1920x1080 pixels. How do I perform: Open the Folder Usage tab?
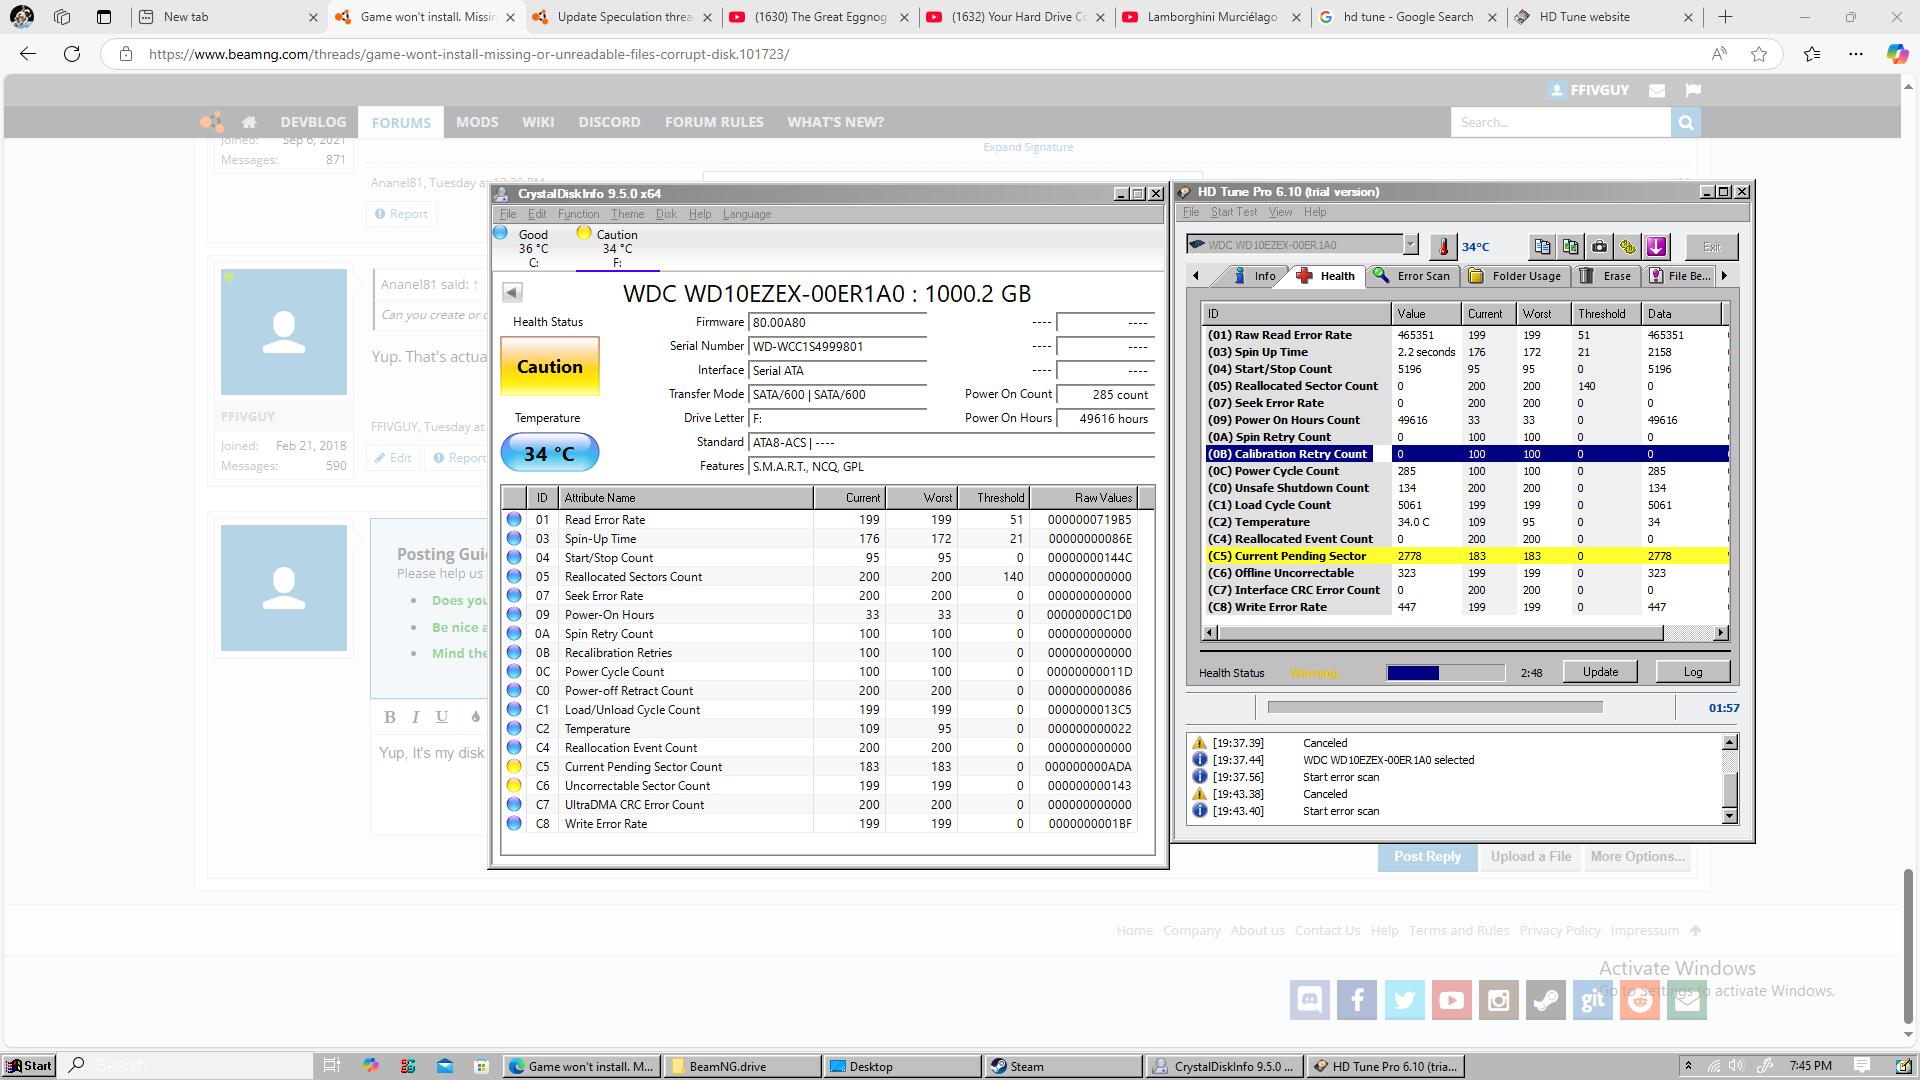(1515, 276)
